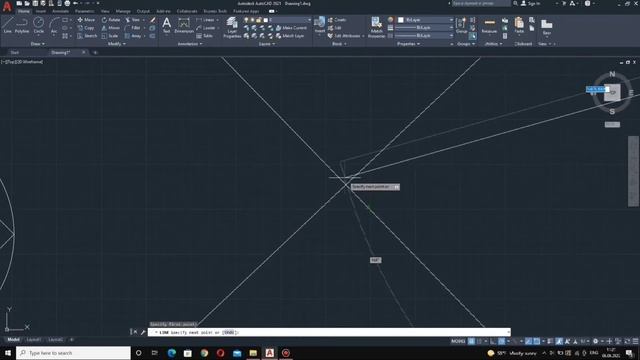
Task: Expand the Block panel
Action: coord(339,44)
